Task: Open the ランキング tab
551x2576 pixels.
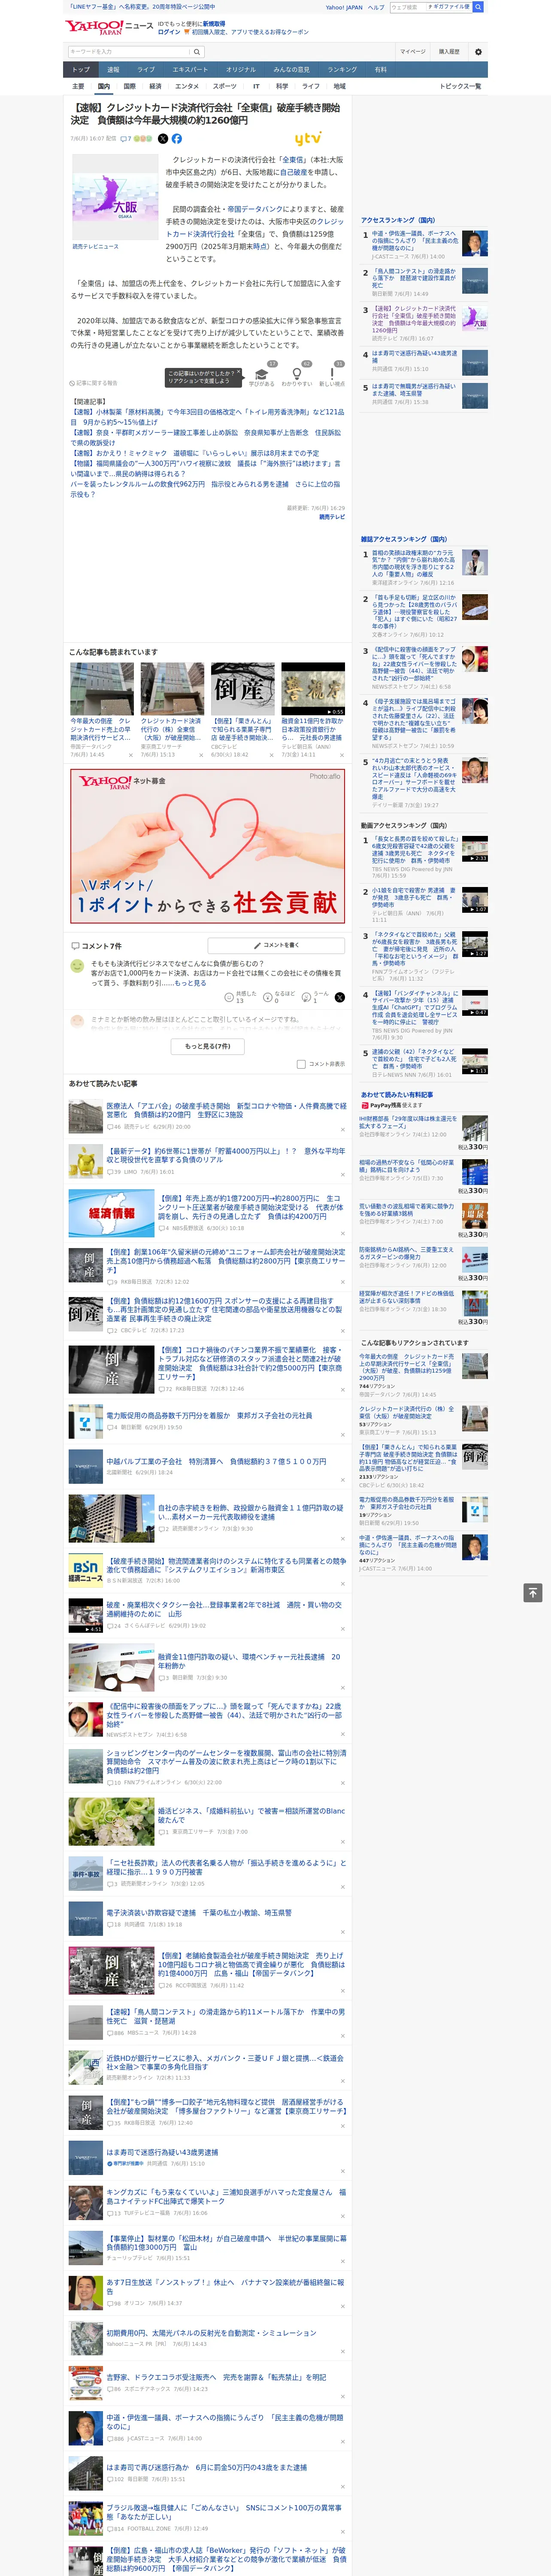Action: [x=342, y=70]
